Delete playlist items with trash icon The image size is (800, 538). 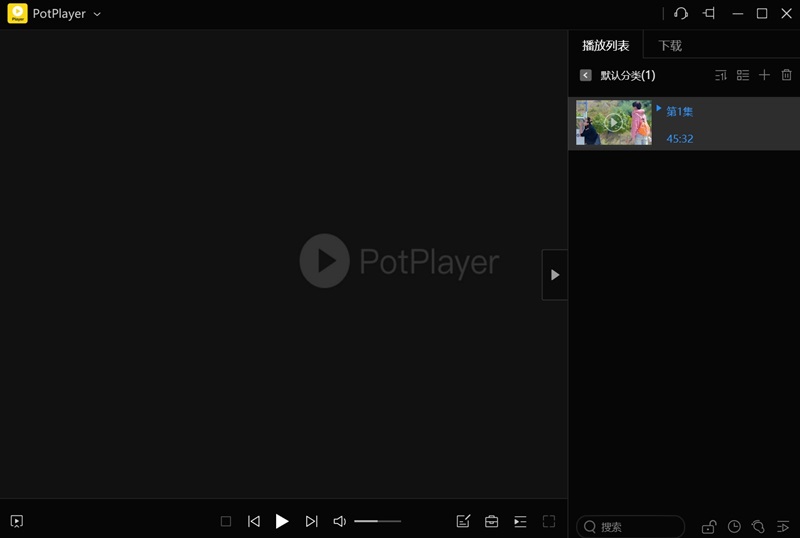coord(786,76)
